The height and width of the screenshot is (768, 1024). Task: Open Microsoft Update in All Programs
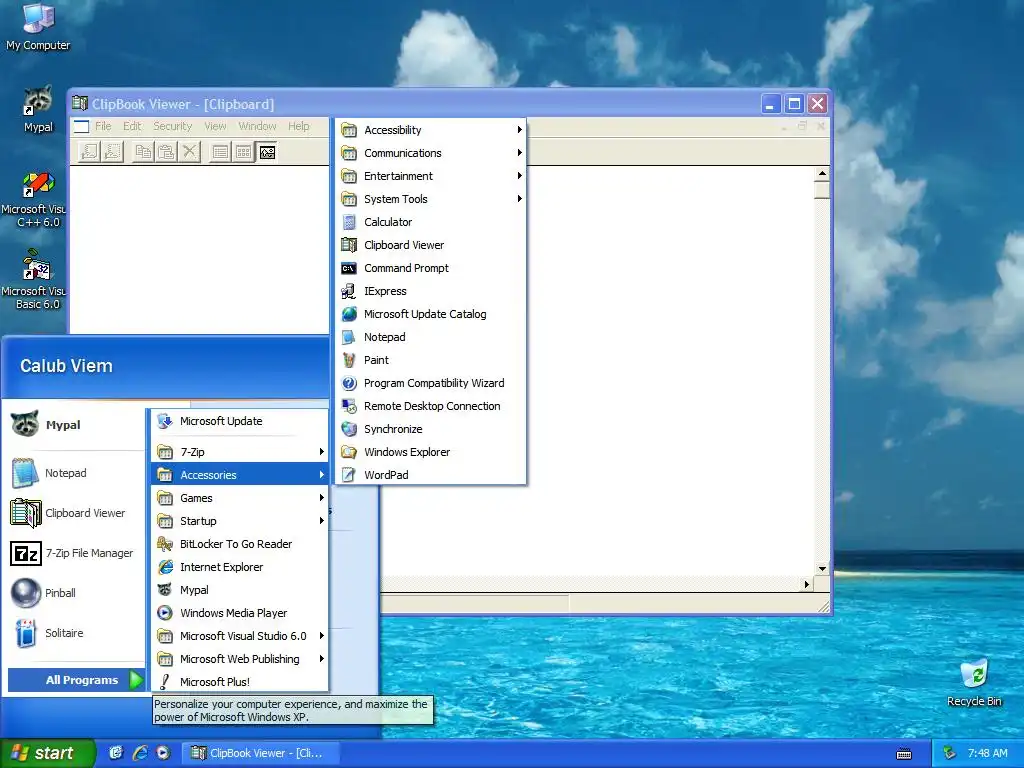[x=239, y=421]
